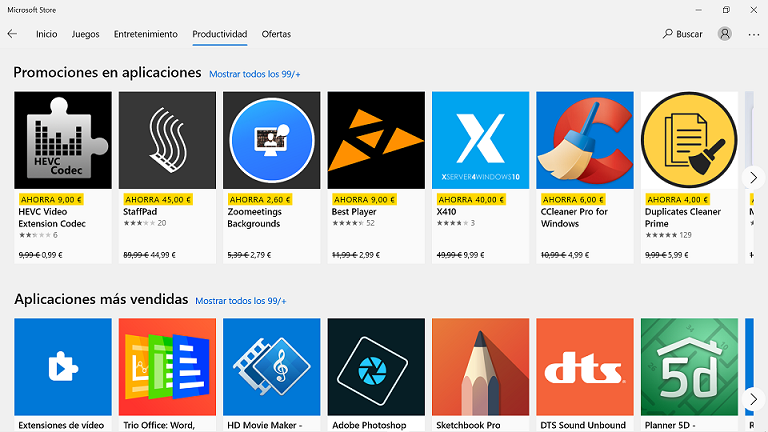The height and width of the screenshot is (432, 768).
Task: Switch to the Inicio tab
Action: (47, 34)
